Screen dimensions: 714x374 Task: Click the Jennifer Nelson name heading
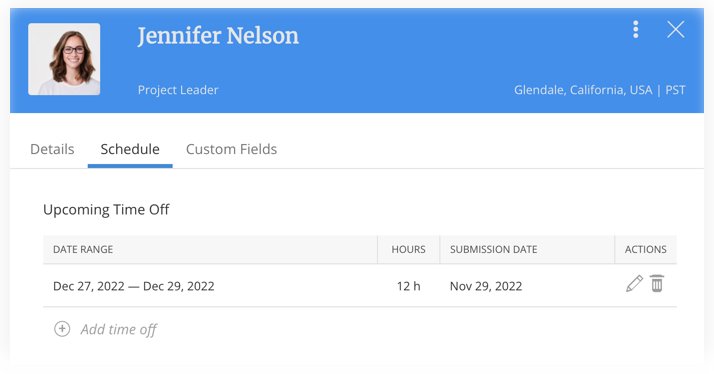(218, 36)
